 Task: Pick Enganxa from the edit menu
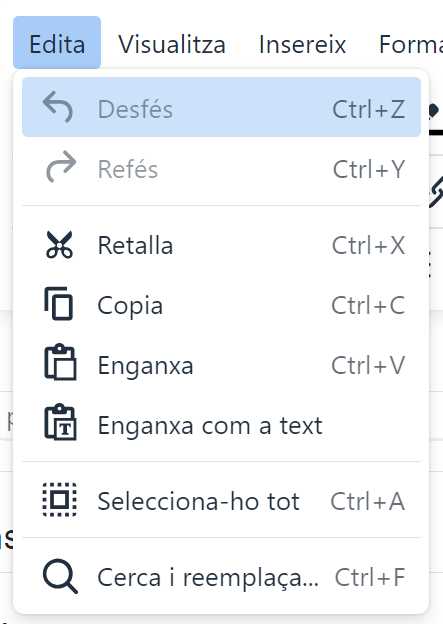coord(221,365)
